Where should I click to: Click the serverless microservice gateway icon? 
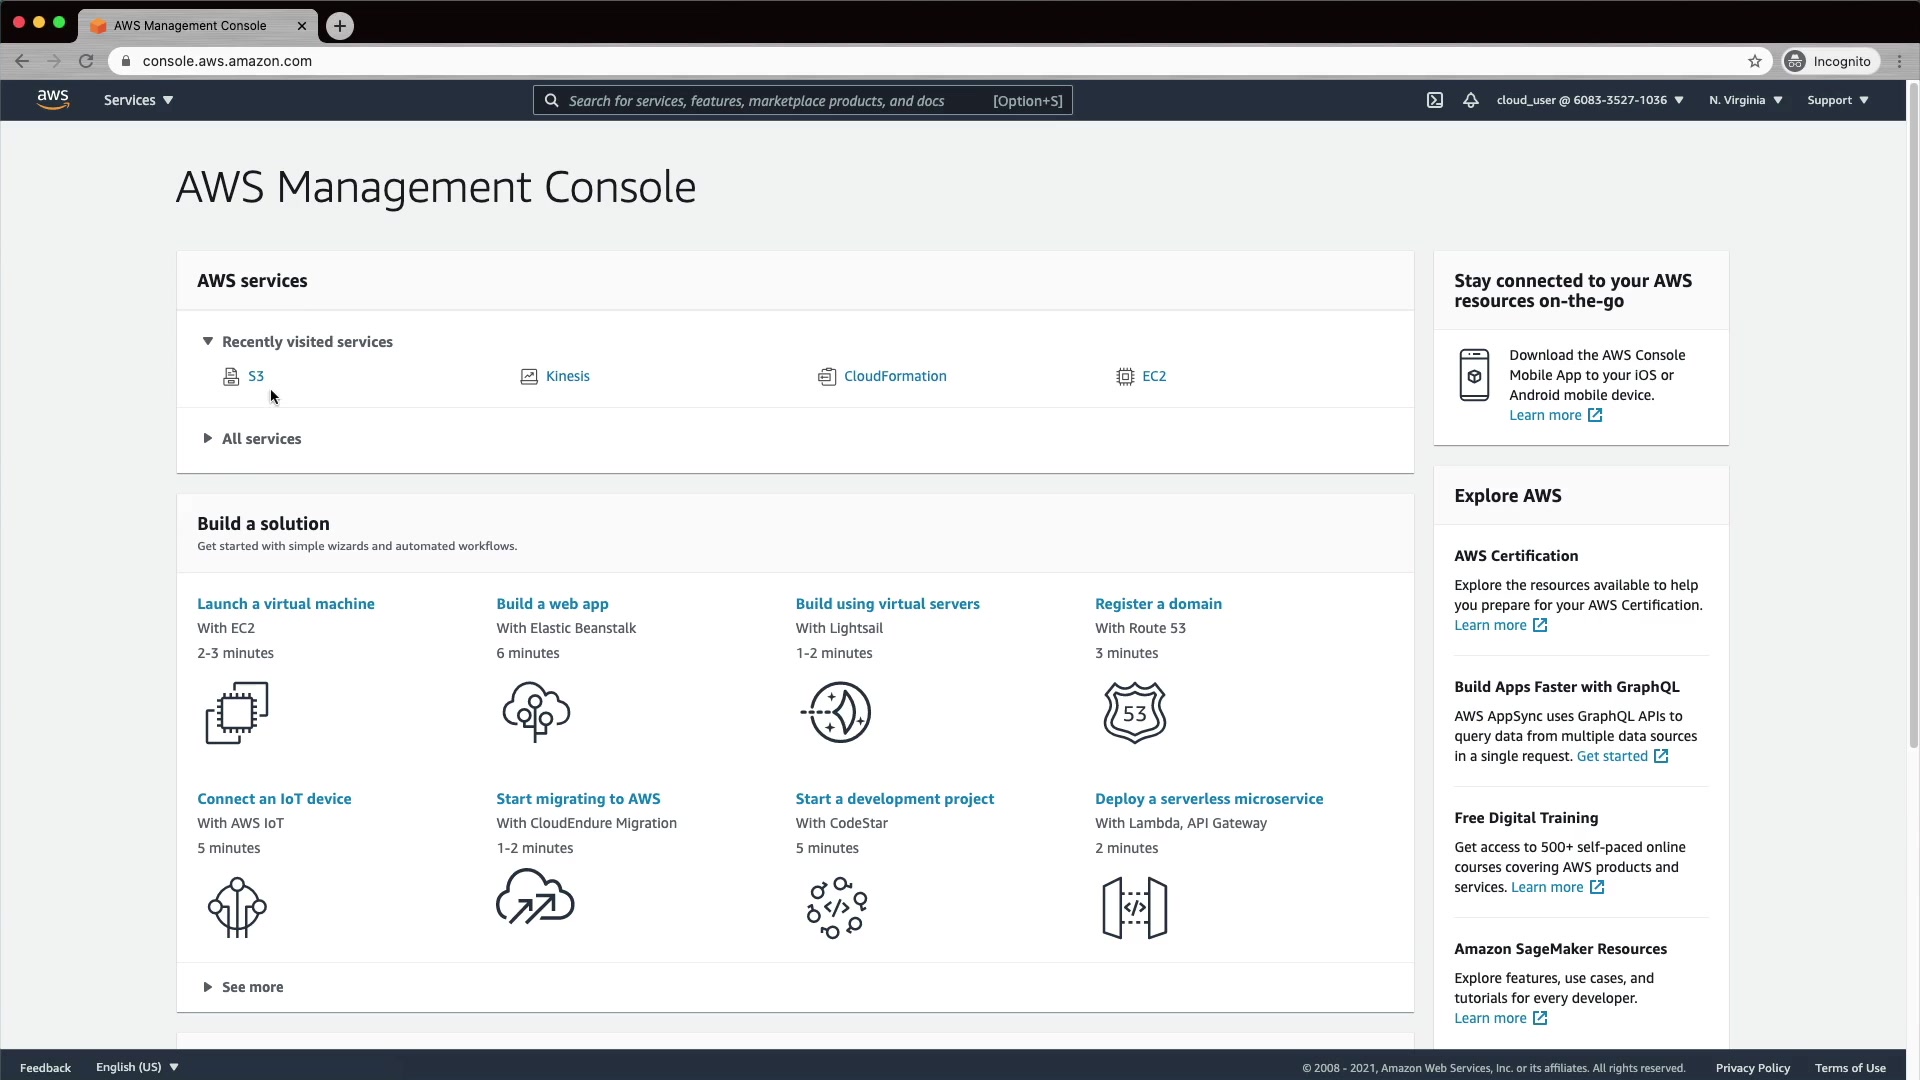(1134, 908)
